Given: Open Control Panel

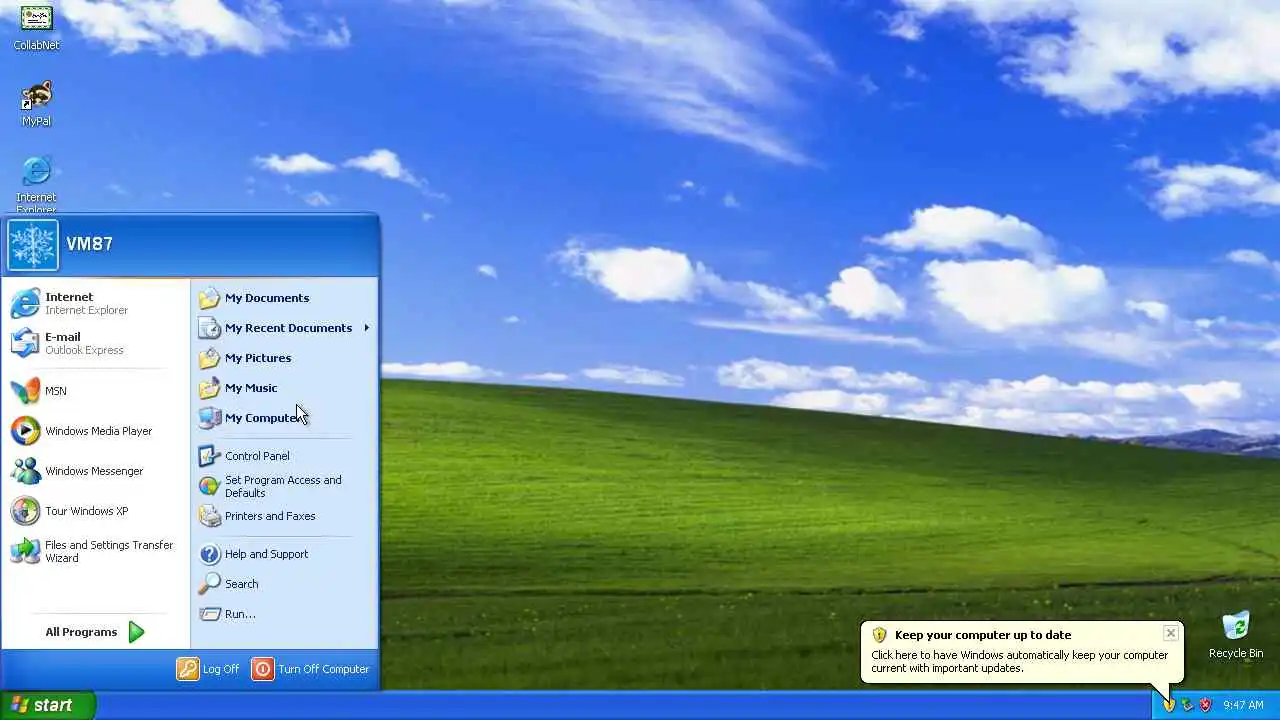Looking at the screenshot, I should [x=284, y=456].
